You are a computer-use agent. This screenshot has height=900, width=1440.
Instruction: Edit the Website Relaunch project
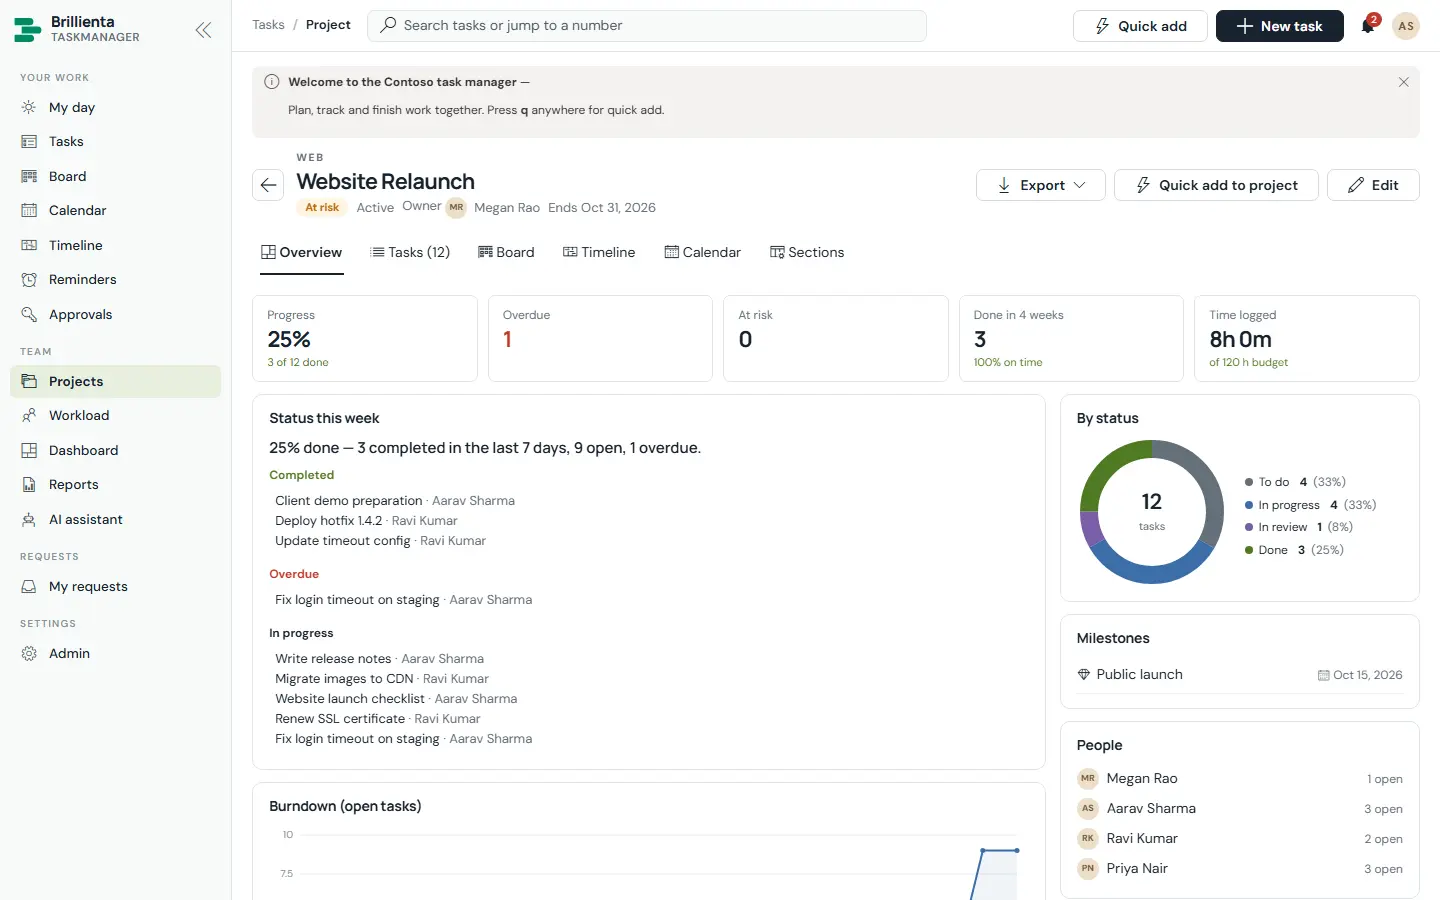(x=1373, y=185)
